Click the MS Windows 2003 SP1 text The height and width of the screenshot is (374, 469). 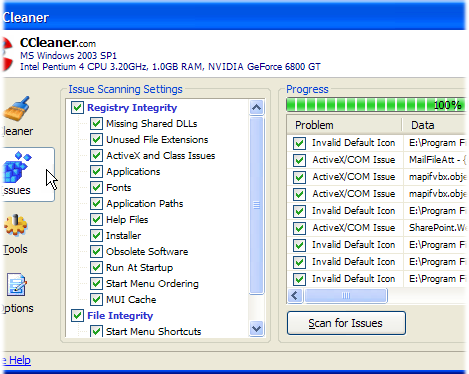(x=68, y=56)
